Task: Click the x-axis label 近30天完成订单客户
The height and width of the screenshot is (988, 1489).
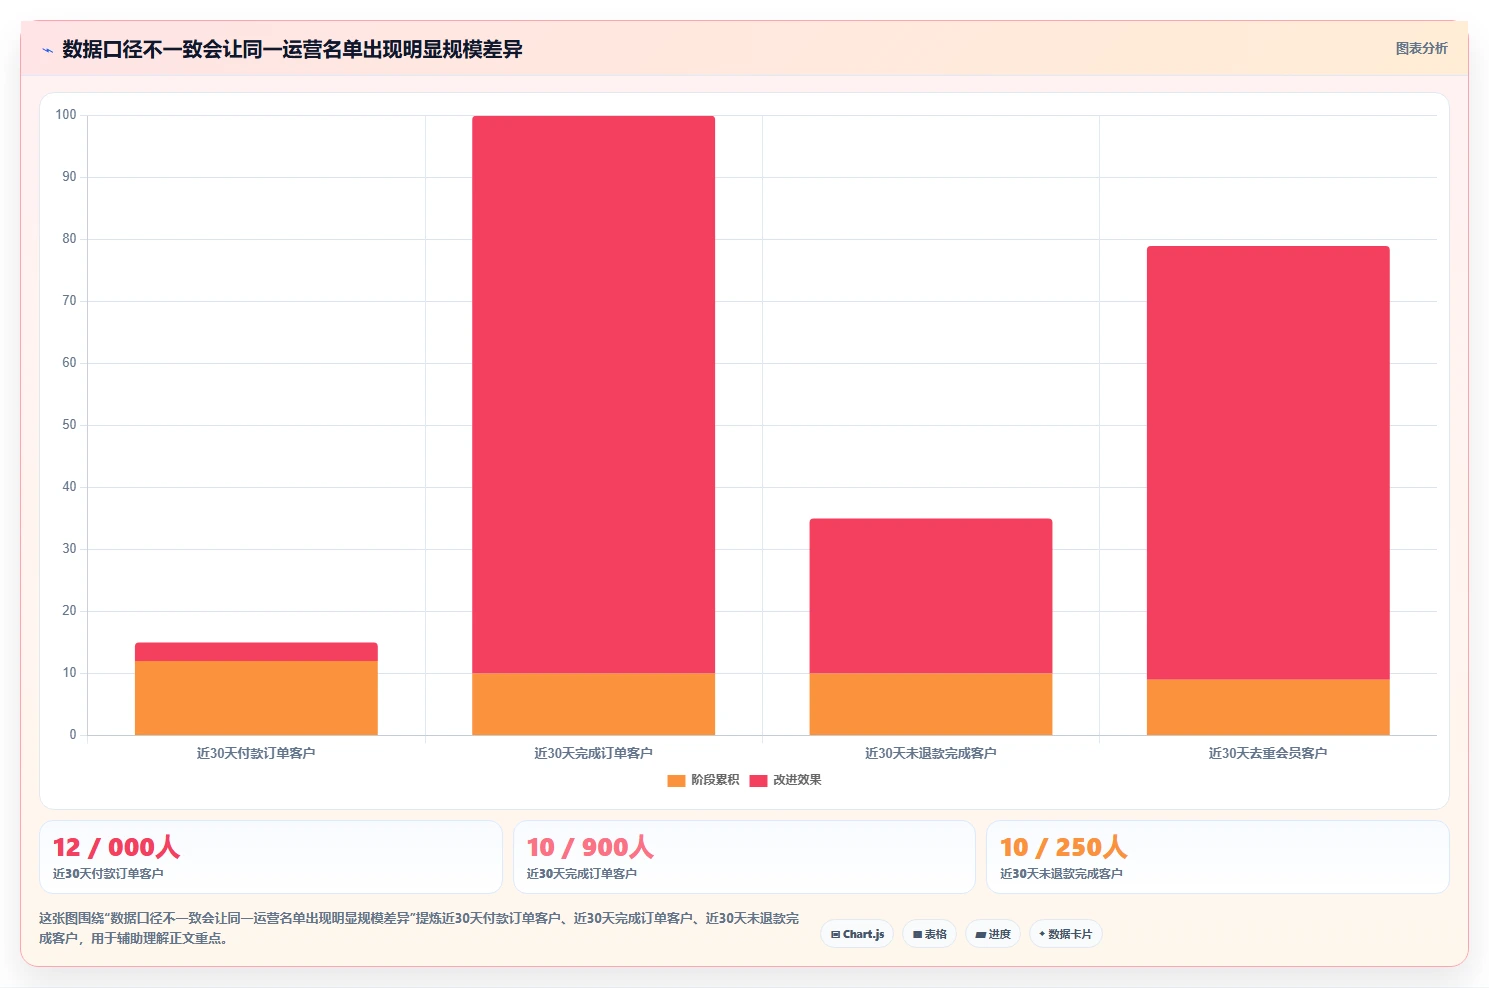Action: 593,753
